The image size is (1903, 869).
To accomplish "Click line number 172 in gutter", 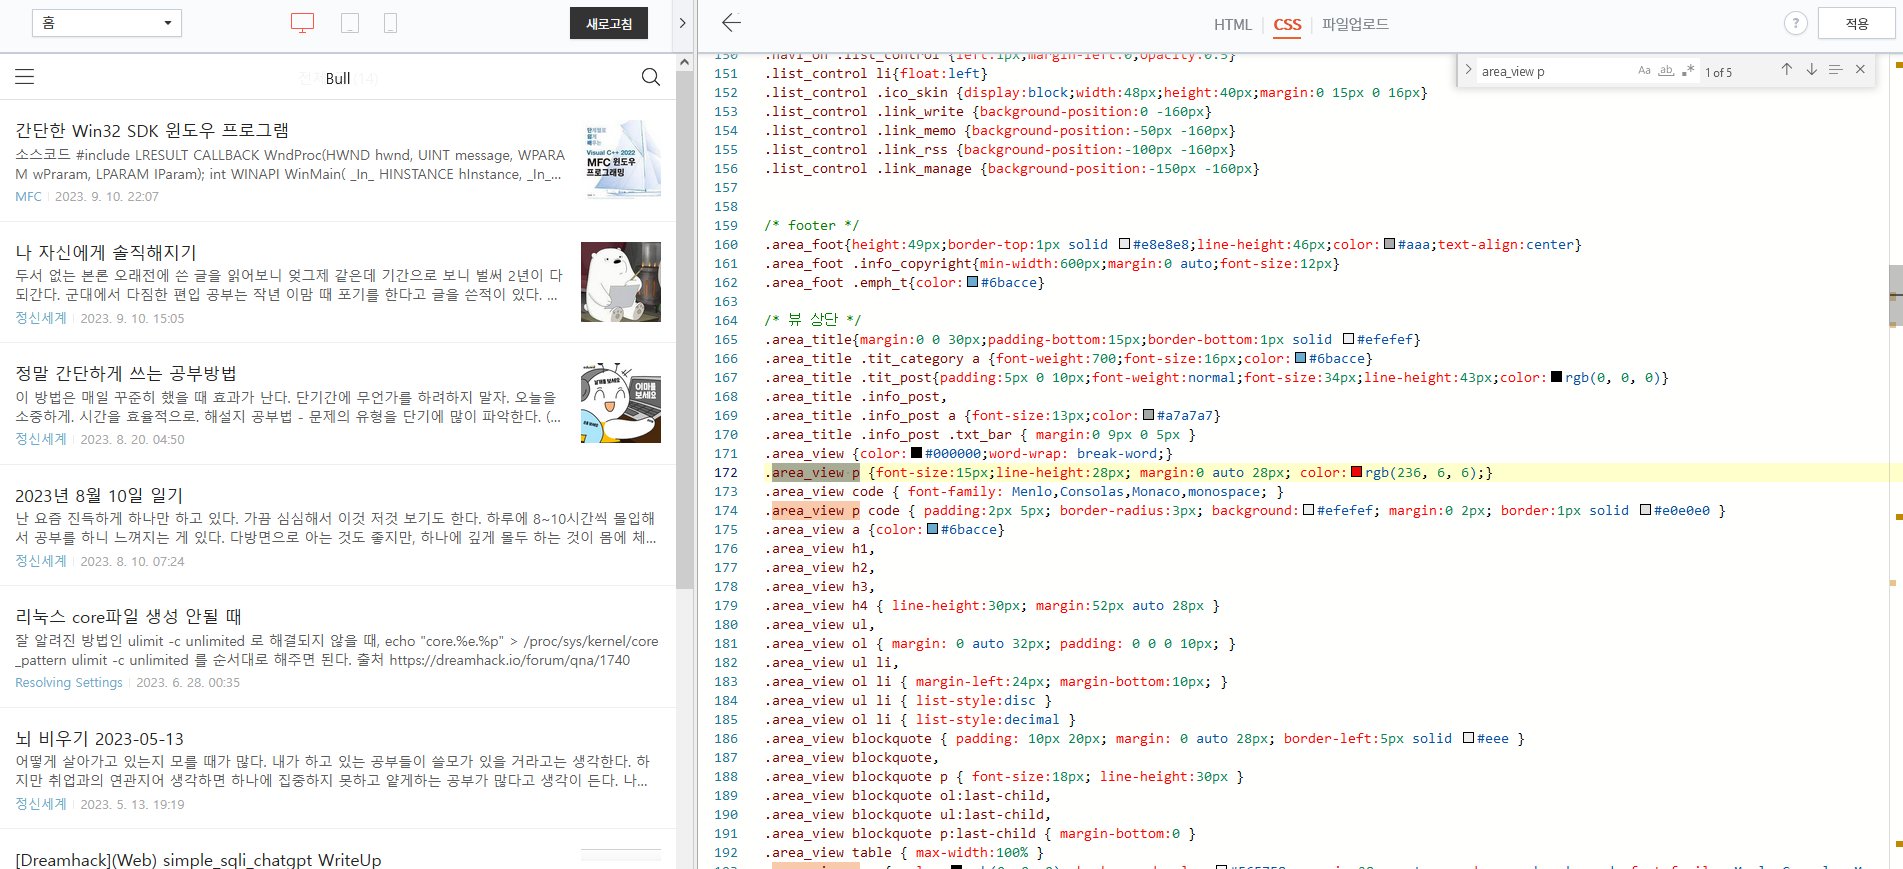I will click(x=726, y=473).
